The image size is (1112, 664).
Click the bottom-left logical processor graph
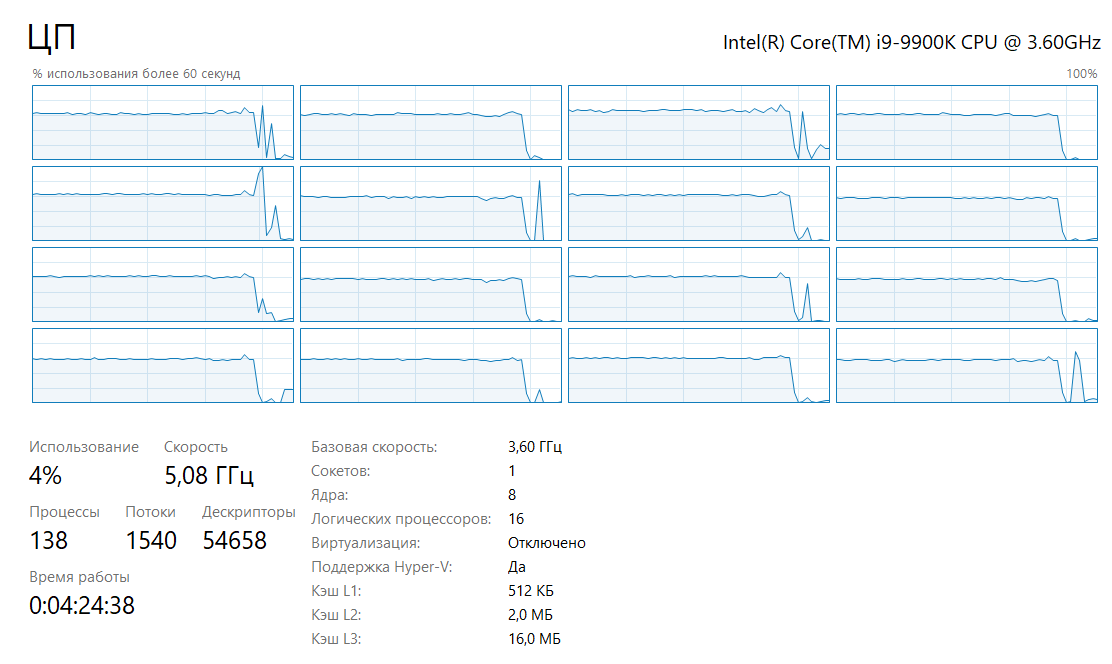tap(163, 365)
